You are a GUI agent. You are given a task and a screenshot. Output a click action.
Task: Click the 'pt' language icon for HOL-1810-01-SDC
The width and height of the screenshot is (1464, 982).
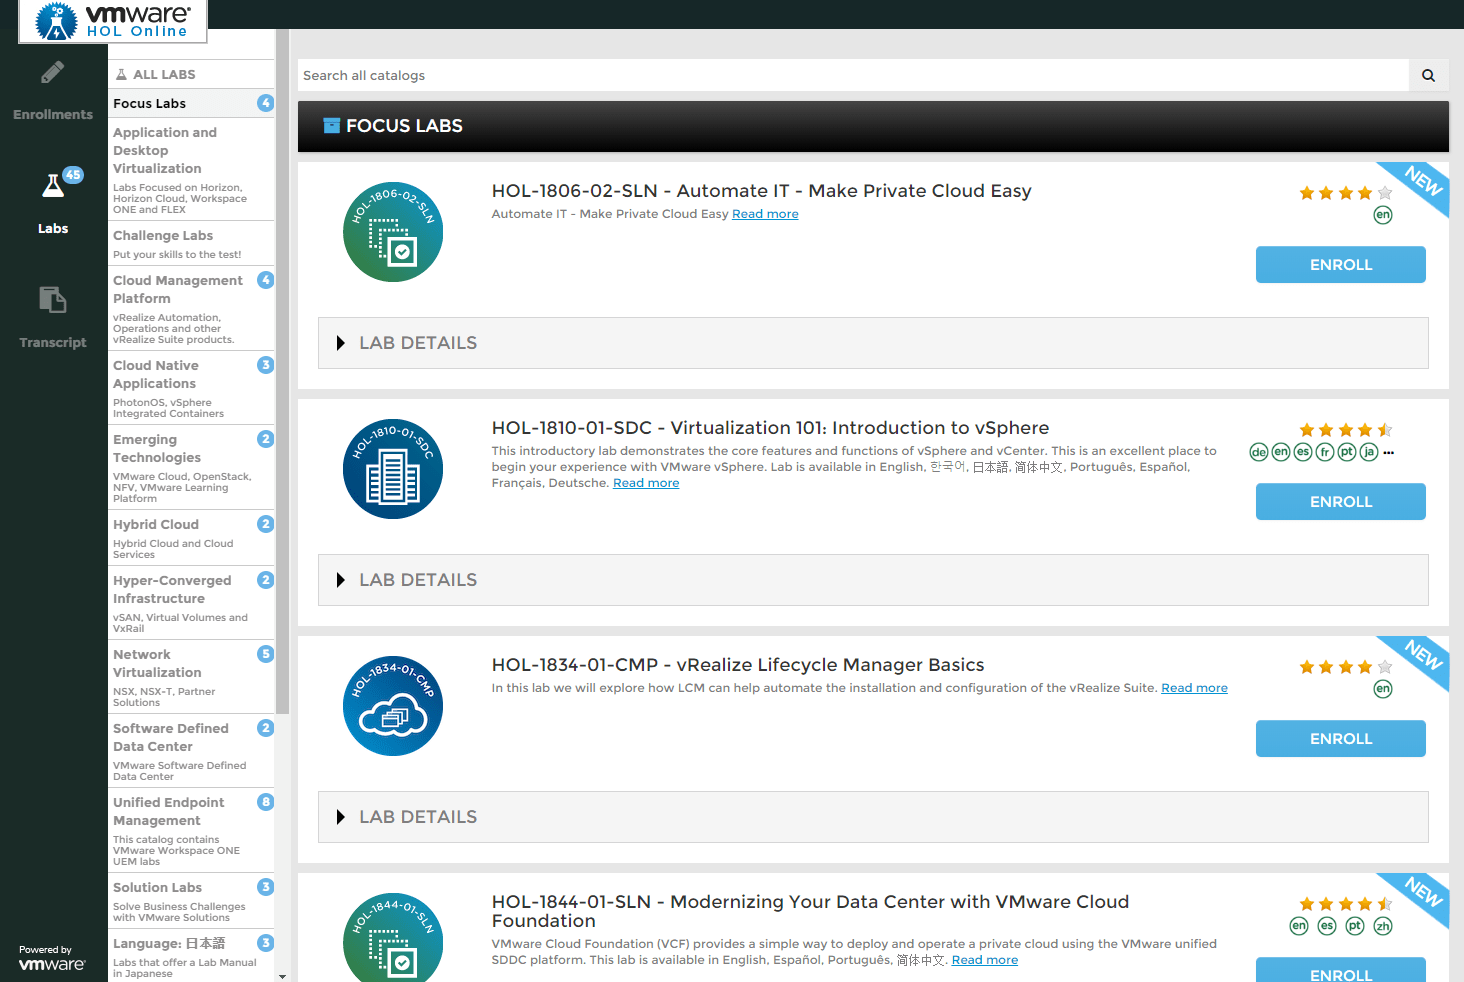pos(1347,452)
